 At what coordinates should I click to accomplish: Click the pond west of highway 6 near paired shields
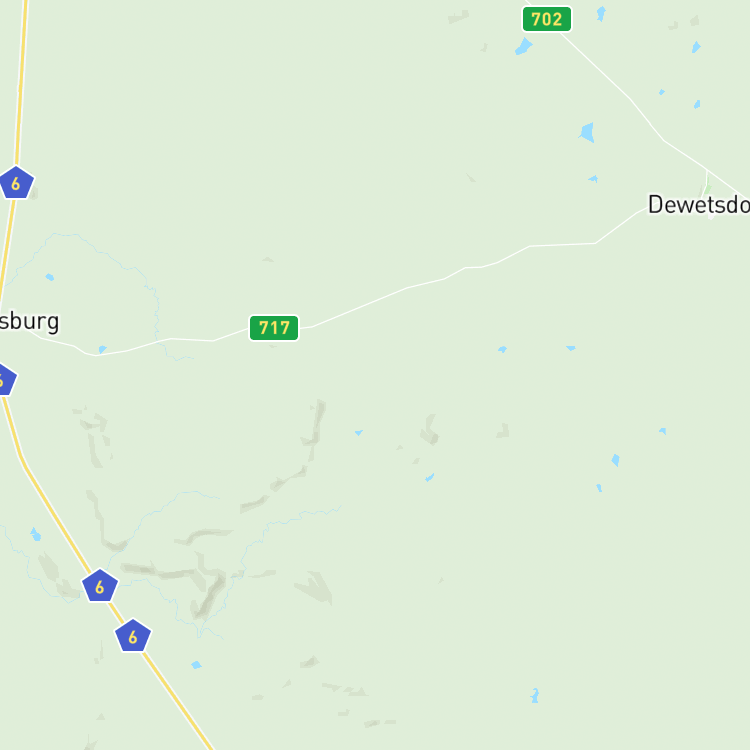pyautogui.click(x=36, y=534)
